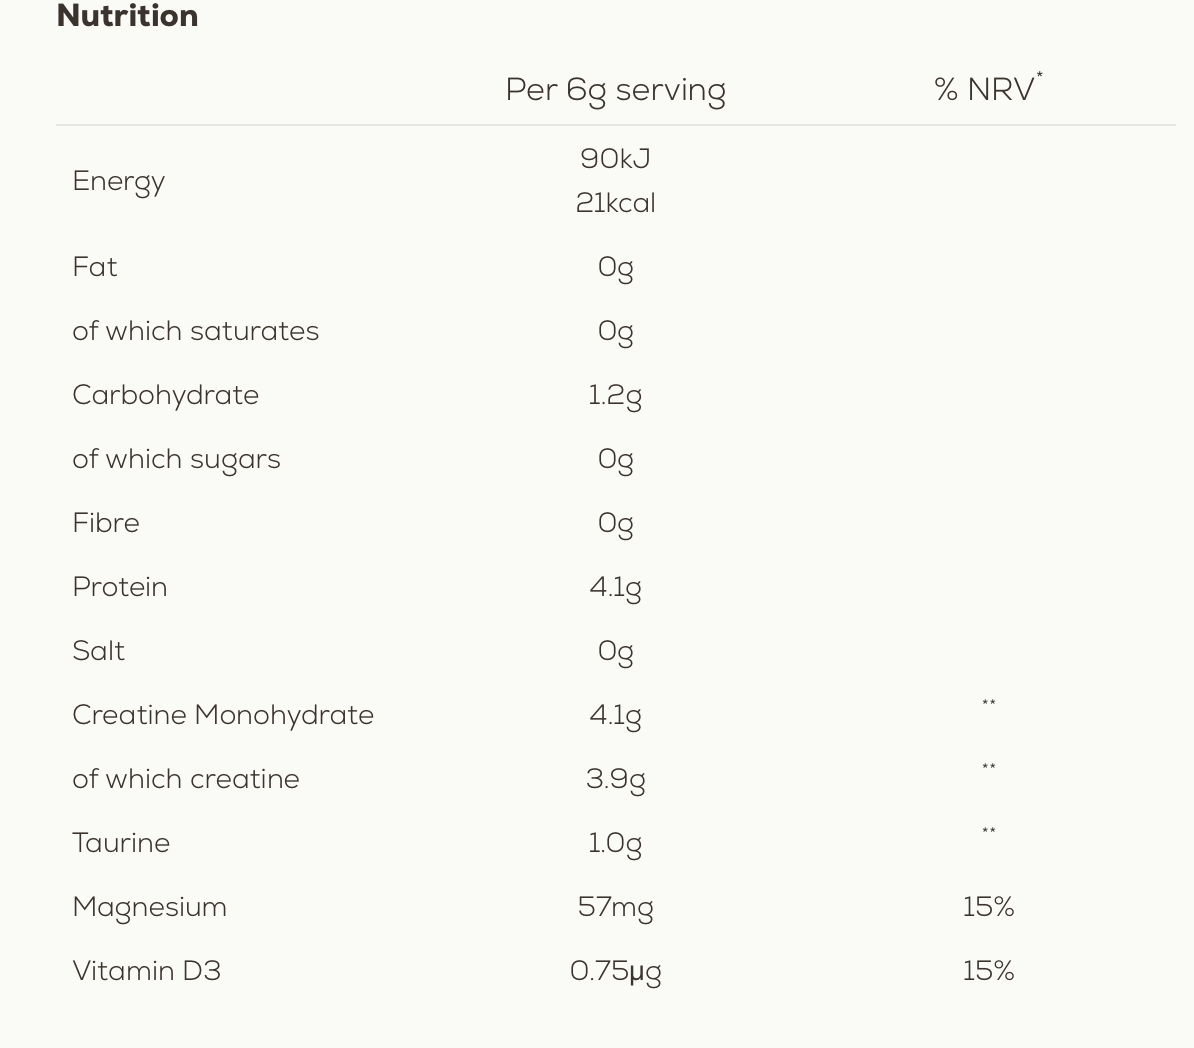Screen dimensions: 1194x1048
Task: Select the 1.2g carbohydrate value
Action: click(615, 396)
